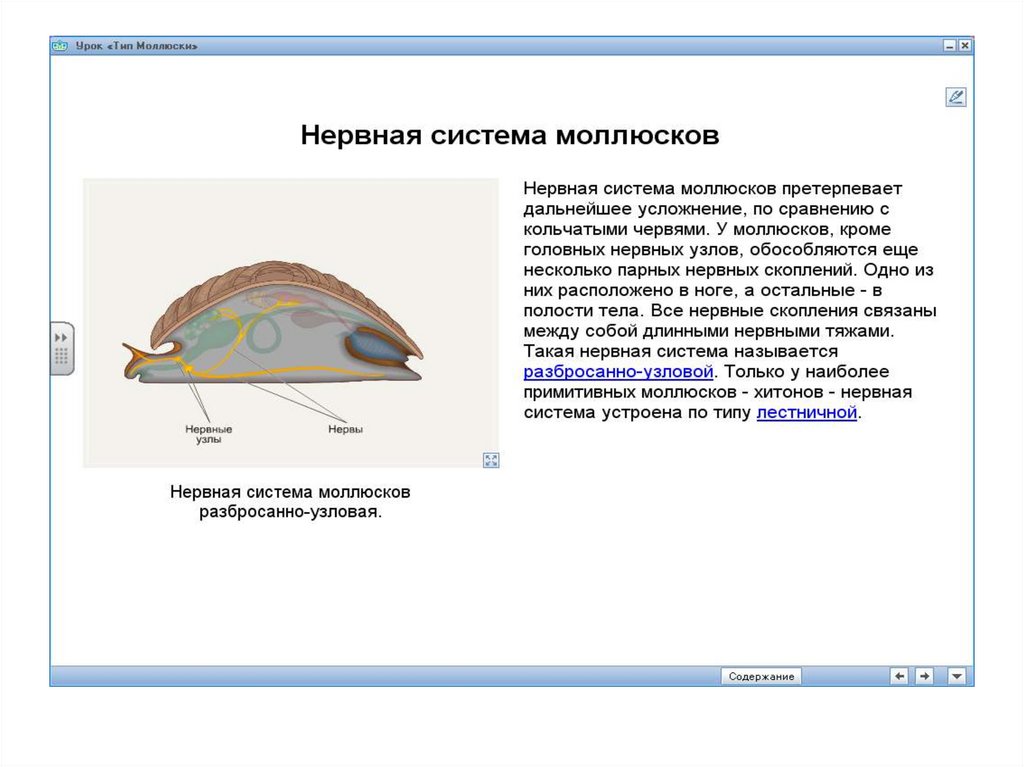Click the Урок «Тип Моллюски» title bar text
Viewport: 1024px width, 767px height.
[137, 46]
